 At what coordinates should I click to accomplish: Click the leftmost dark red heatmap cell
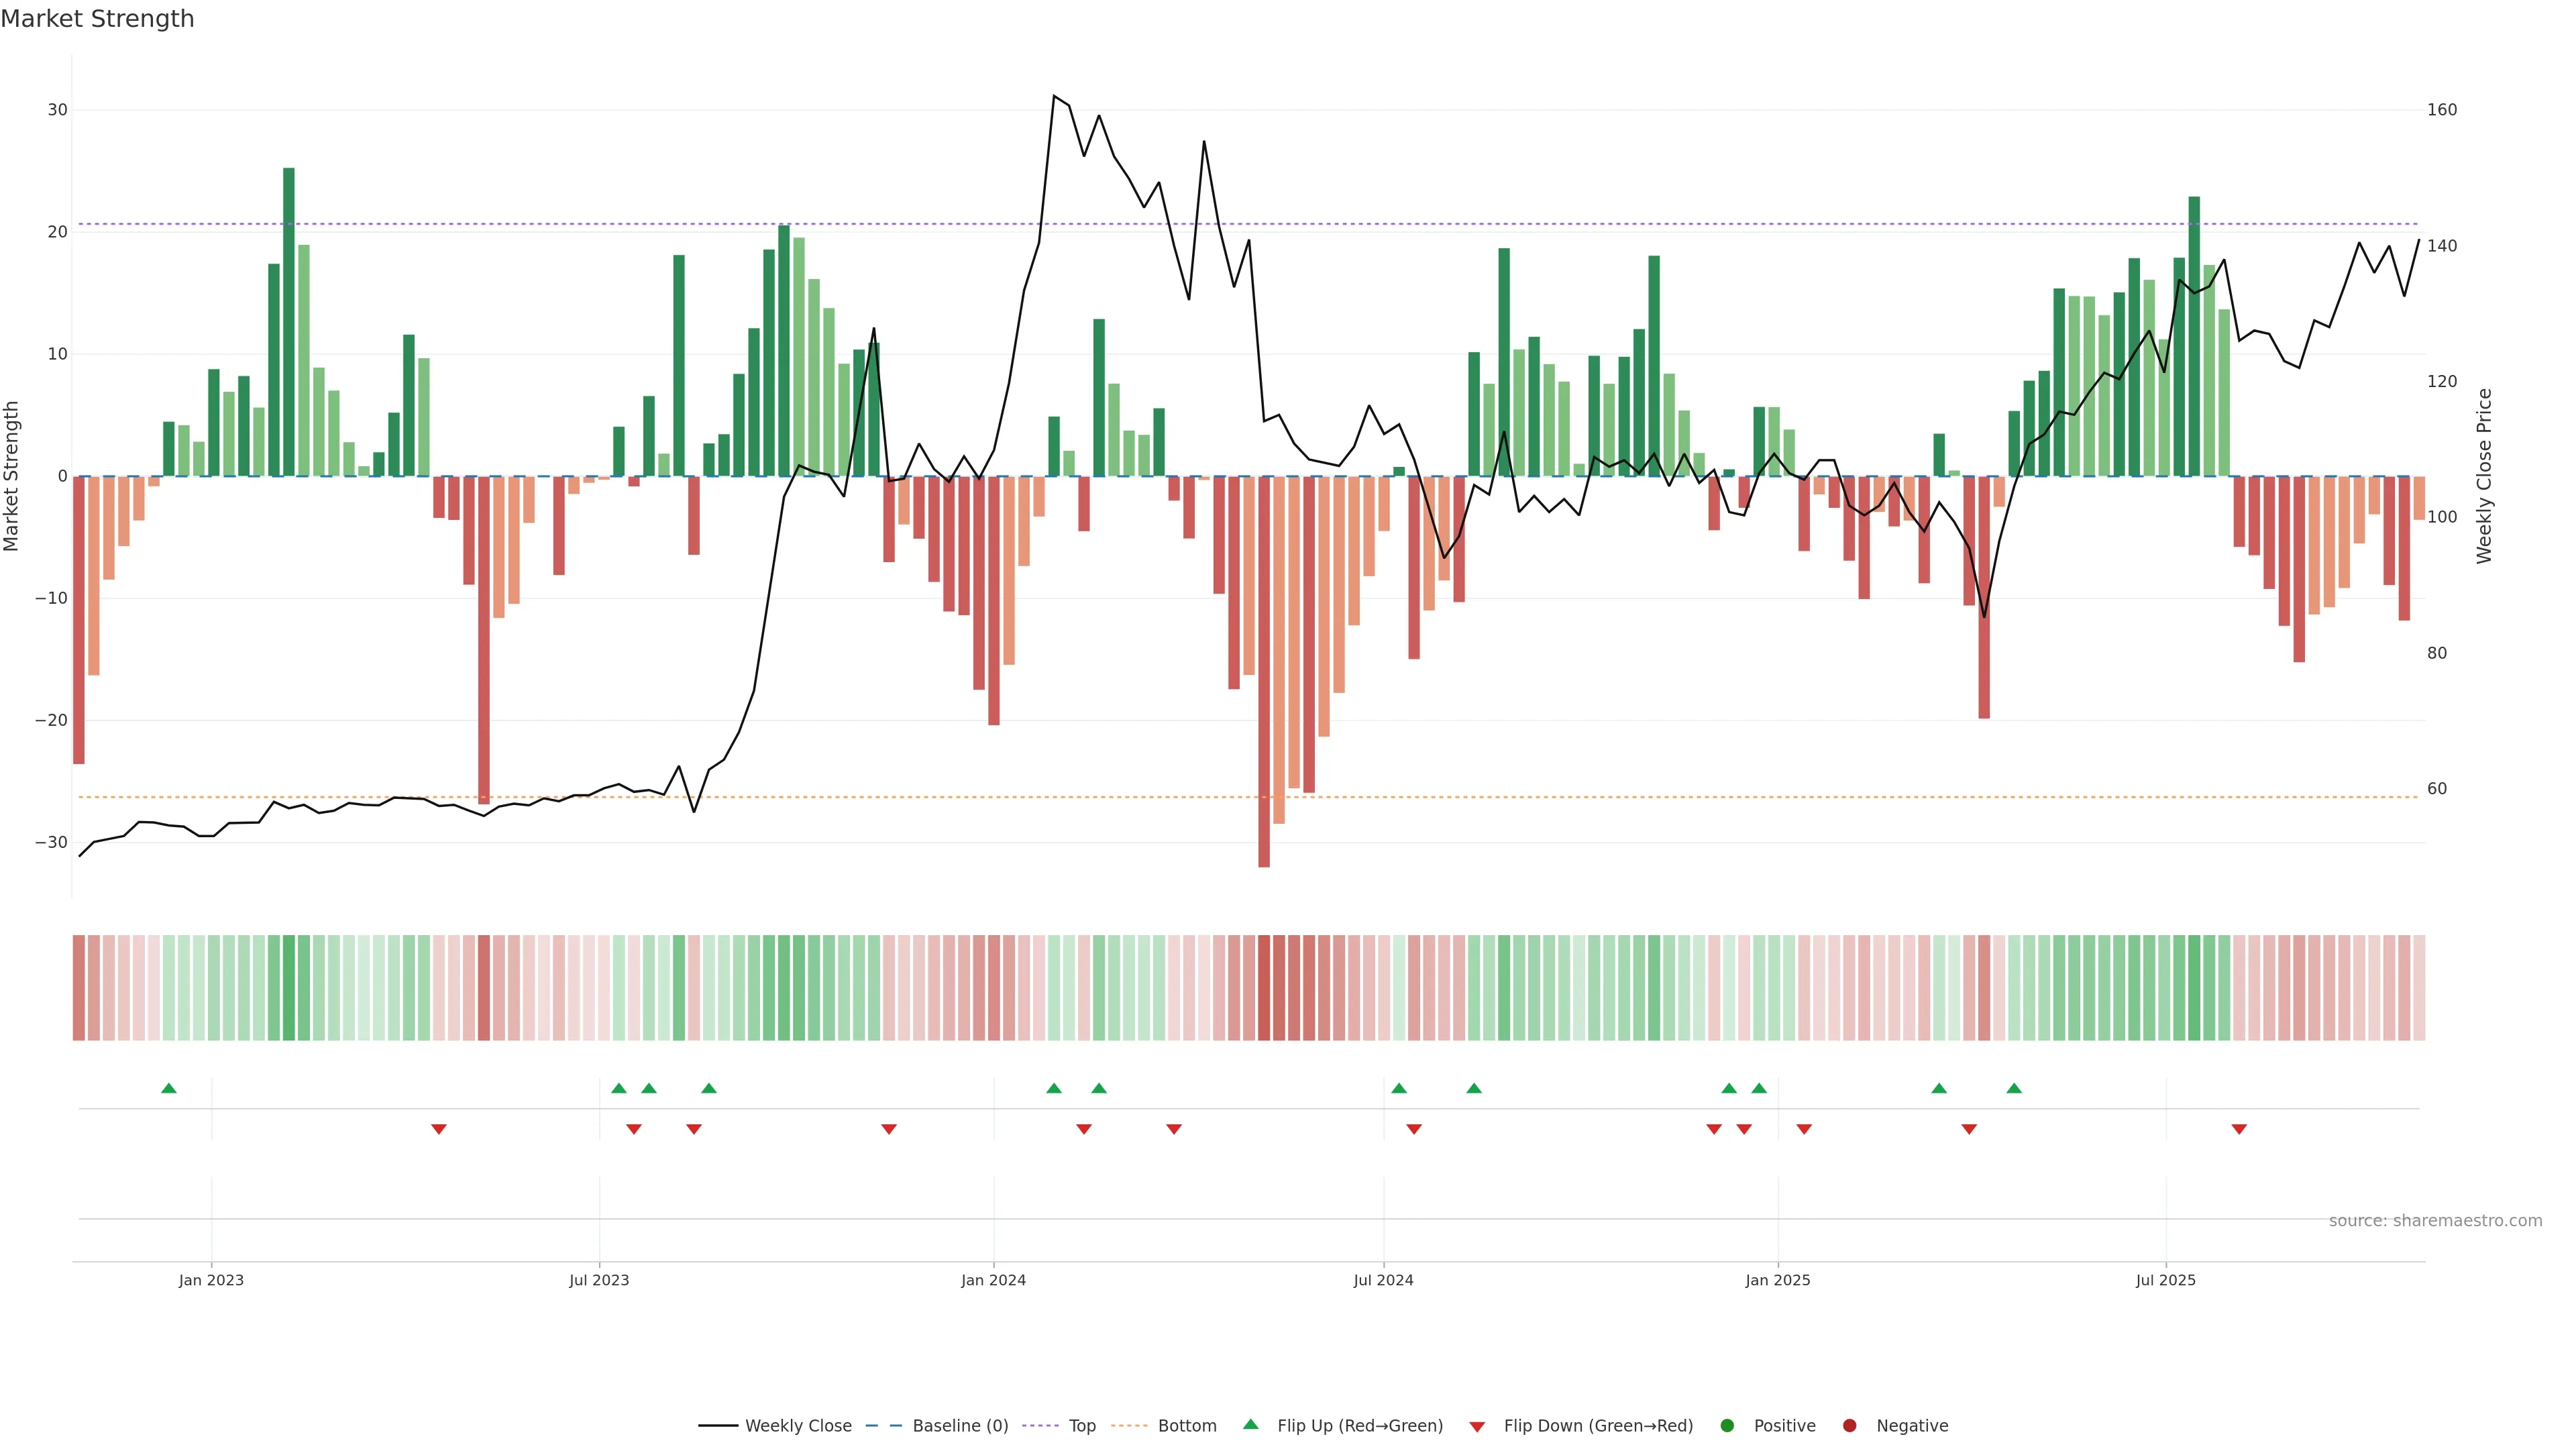tap(79, 988)
